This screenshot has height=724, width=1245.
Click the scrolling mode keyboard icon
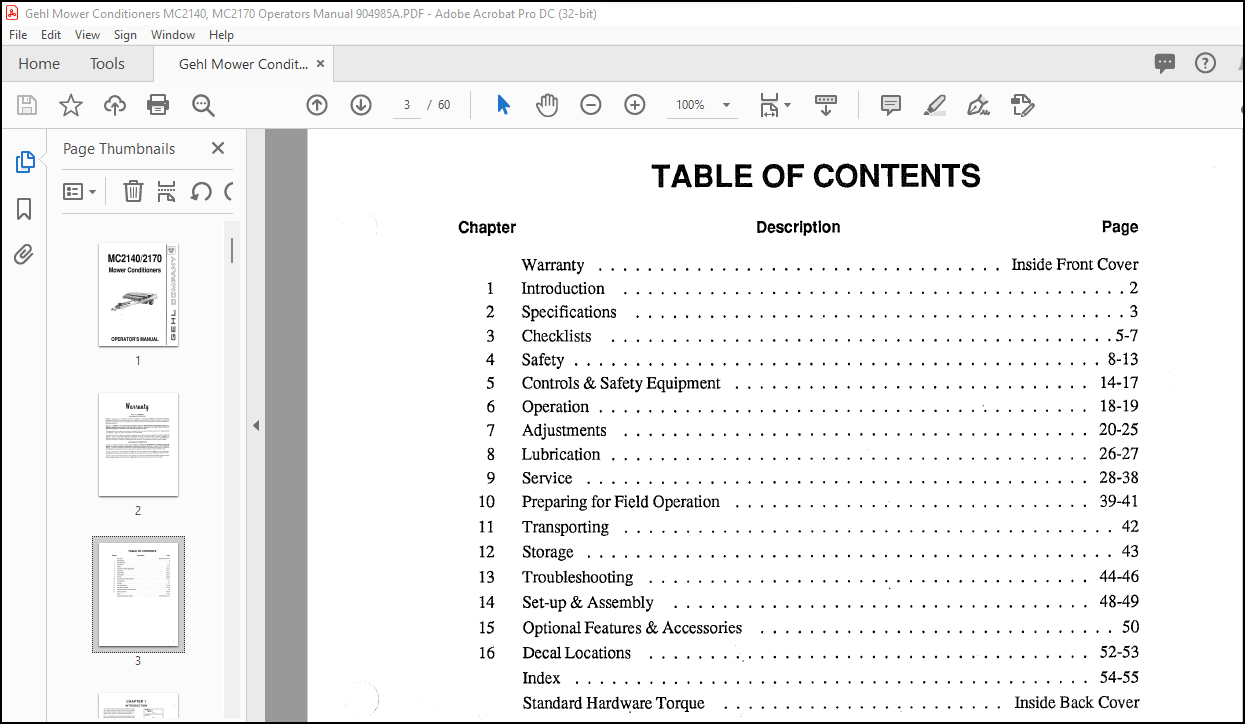pyautogui.click(x=826, y=105)
